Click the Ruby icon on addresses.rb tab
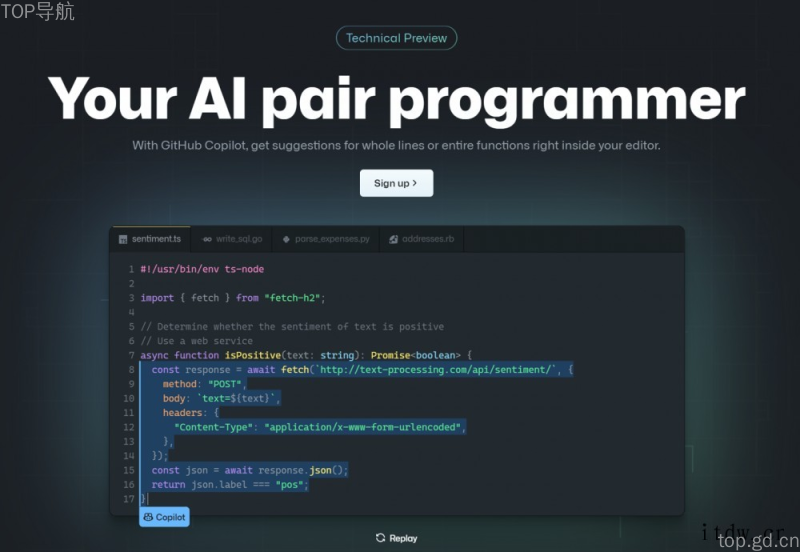This screenshot has width=800, height=552. click(393, 239)
